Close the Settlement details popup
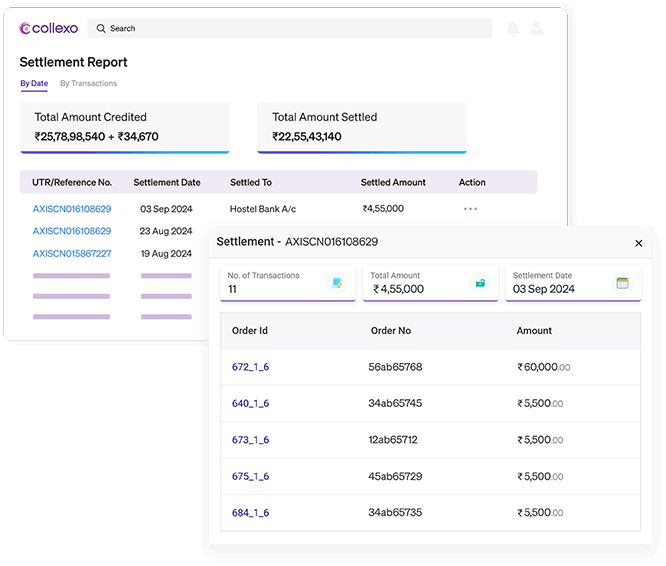 click(639, 243)
